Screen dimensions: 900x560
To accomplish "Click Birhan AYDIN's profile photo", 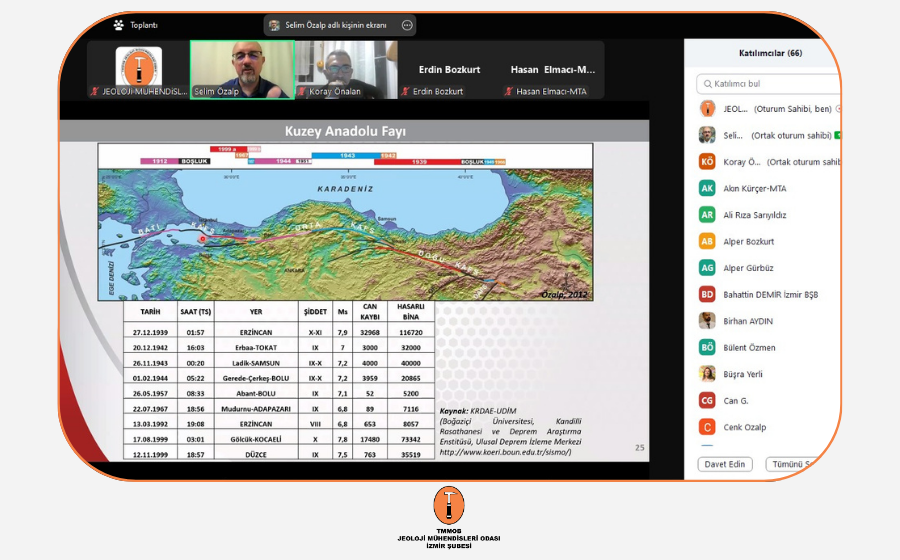I will coord(707,321).
